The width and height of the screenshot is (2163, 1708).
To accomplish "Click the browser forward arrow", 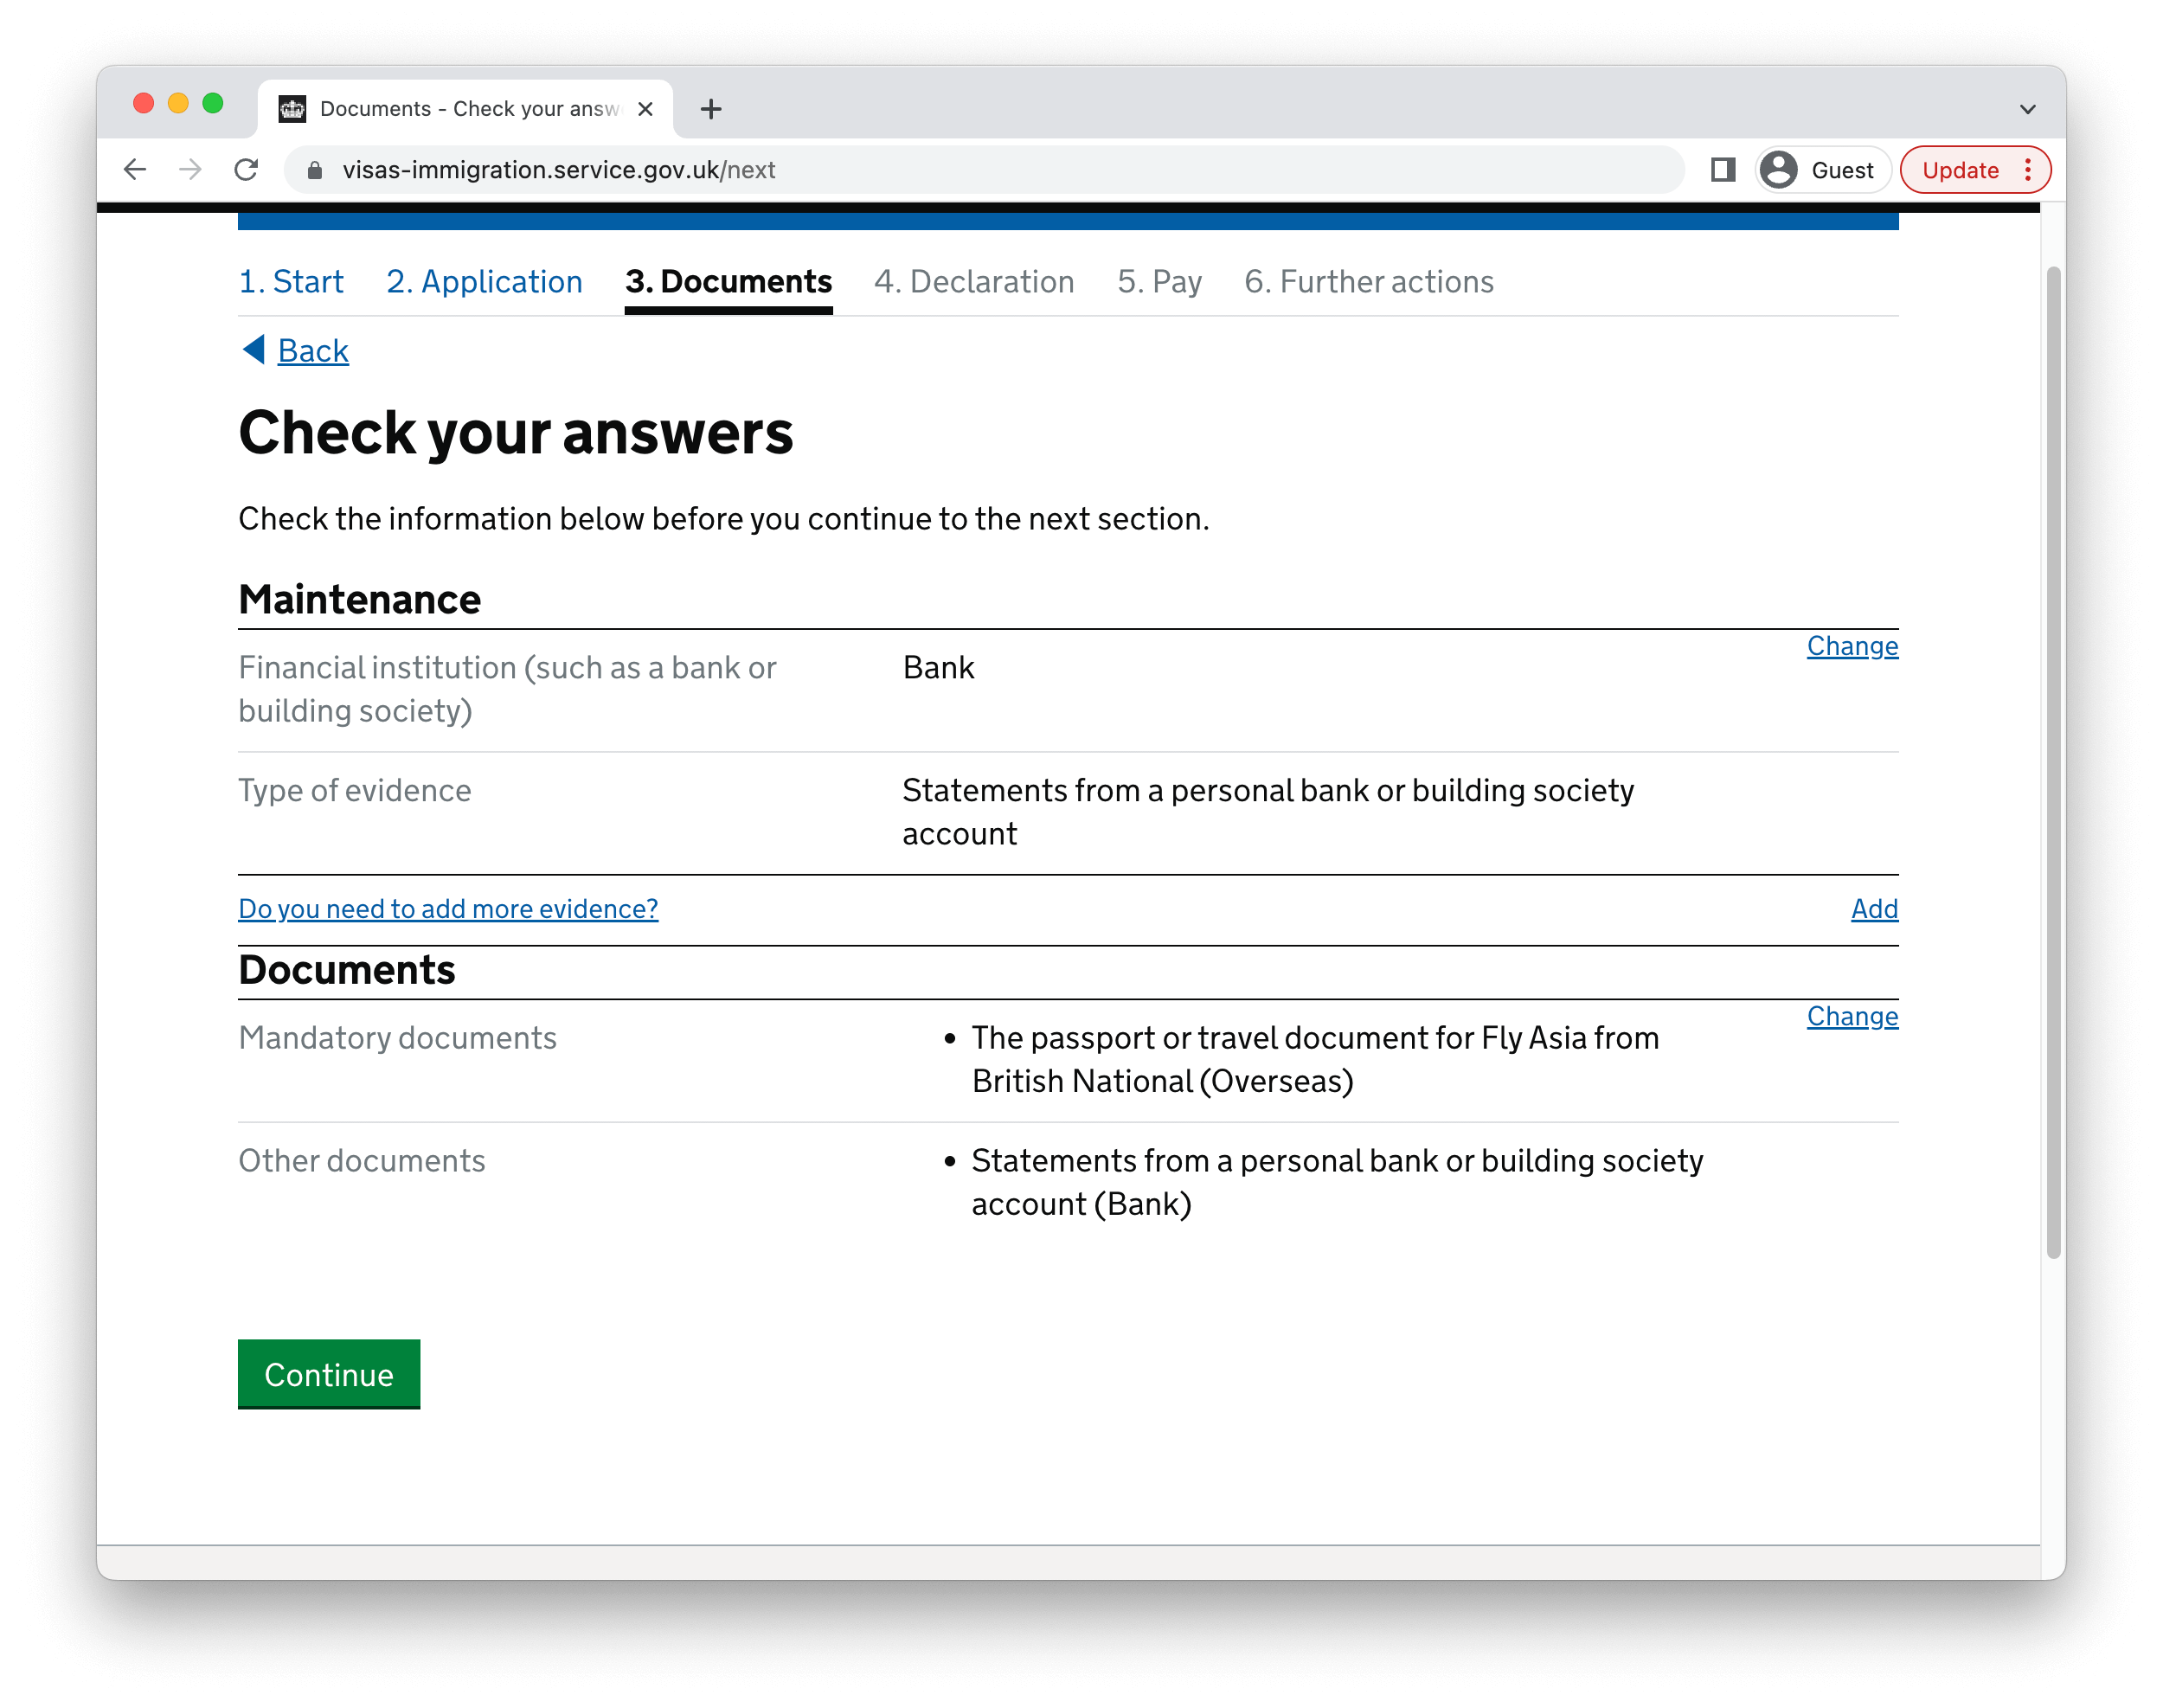I will coord(190,170).
